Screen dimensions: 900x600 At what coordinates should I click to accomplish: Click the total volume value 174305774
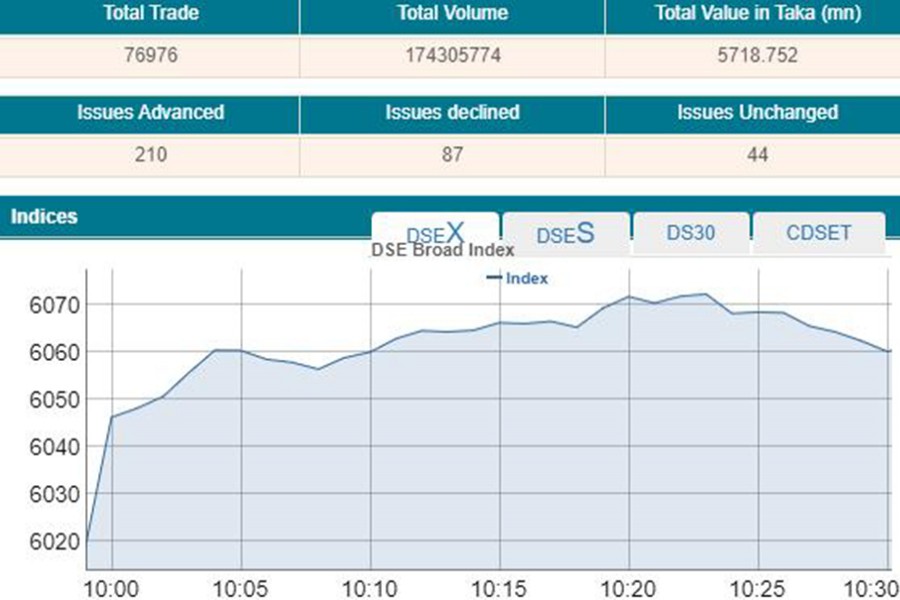click(452, 56)
